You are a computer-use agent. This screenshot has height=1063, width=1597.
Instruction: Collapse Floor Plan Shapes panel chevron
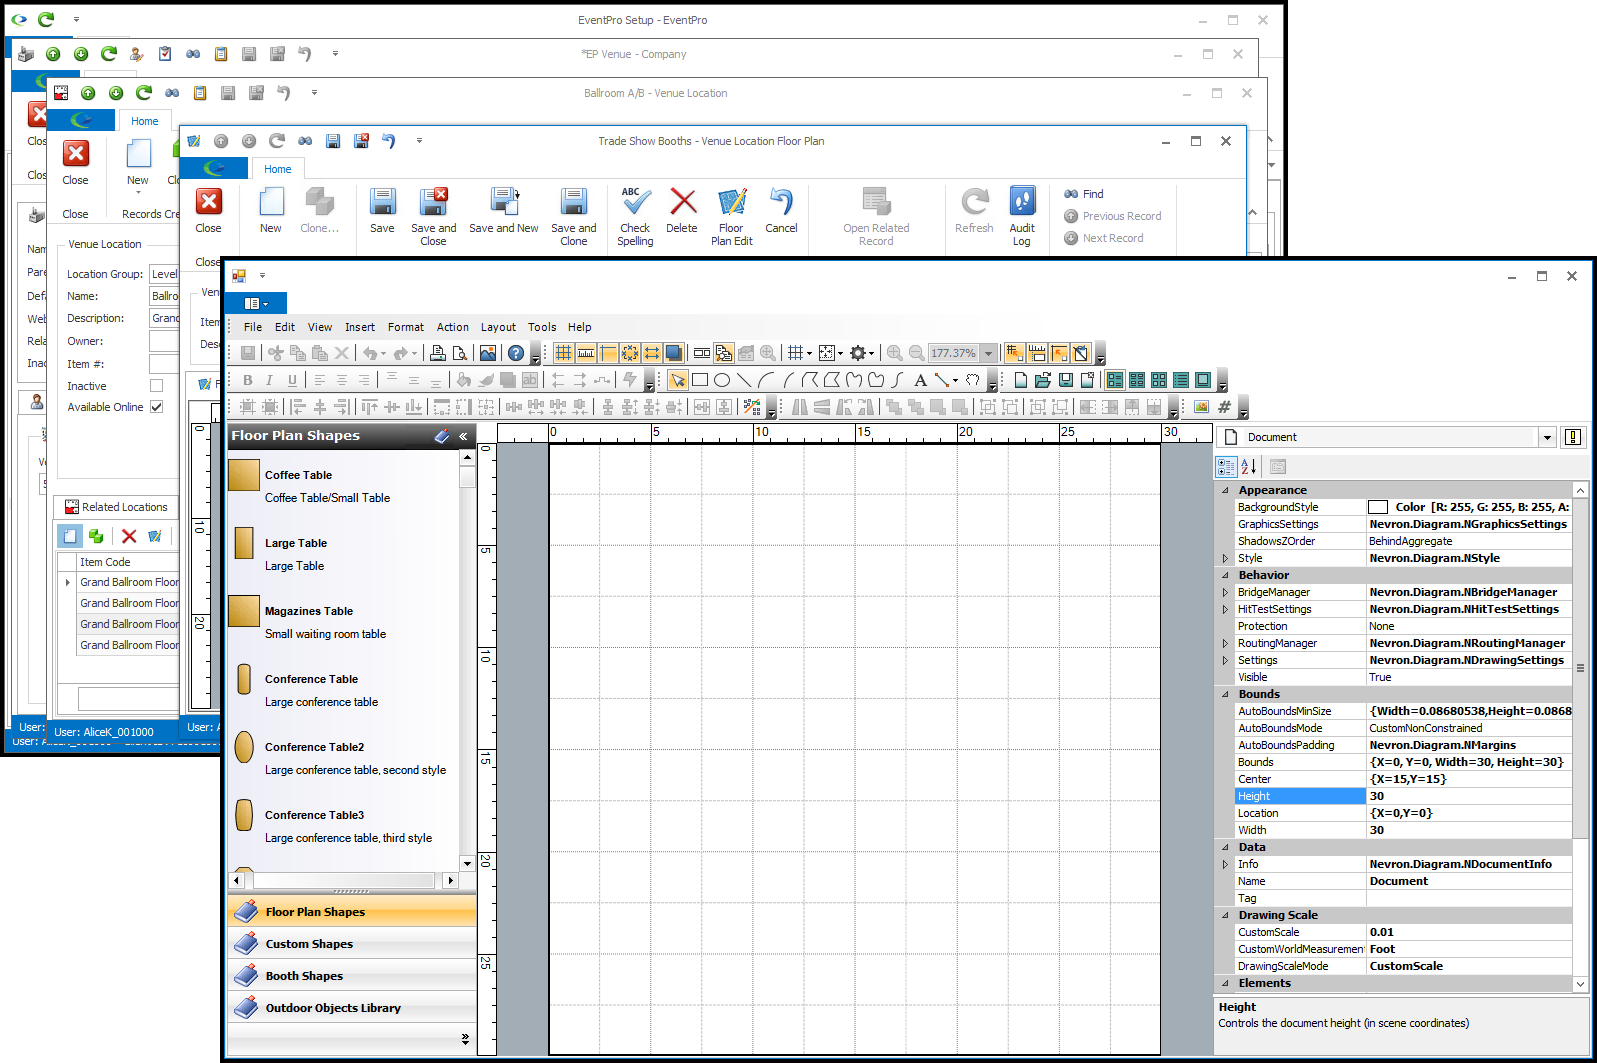[463, 436]
